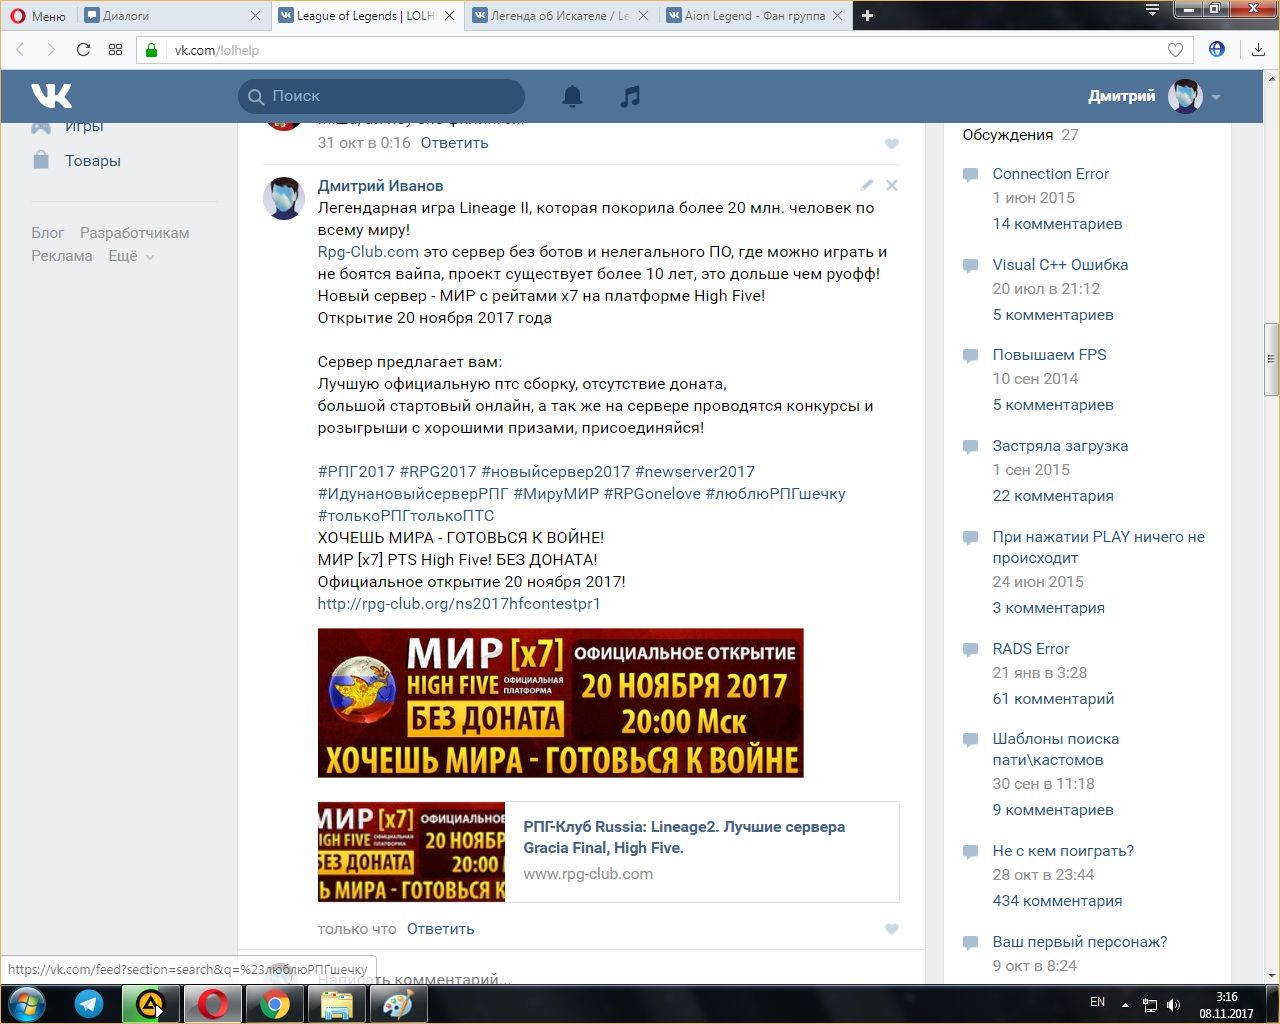Open the Обсуждения section heading

pos(1008,135)
